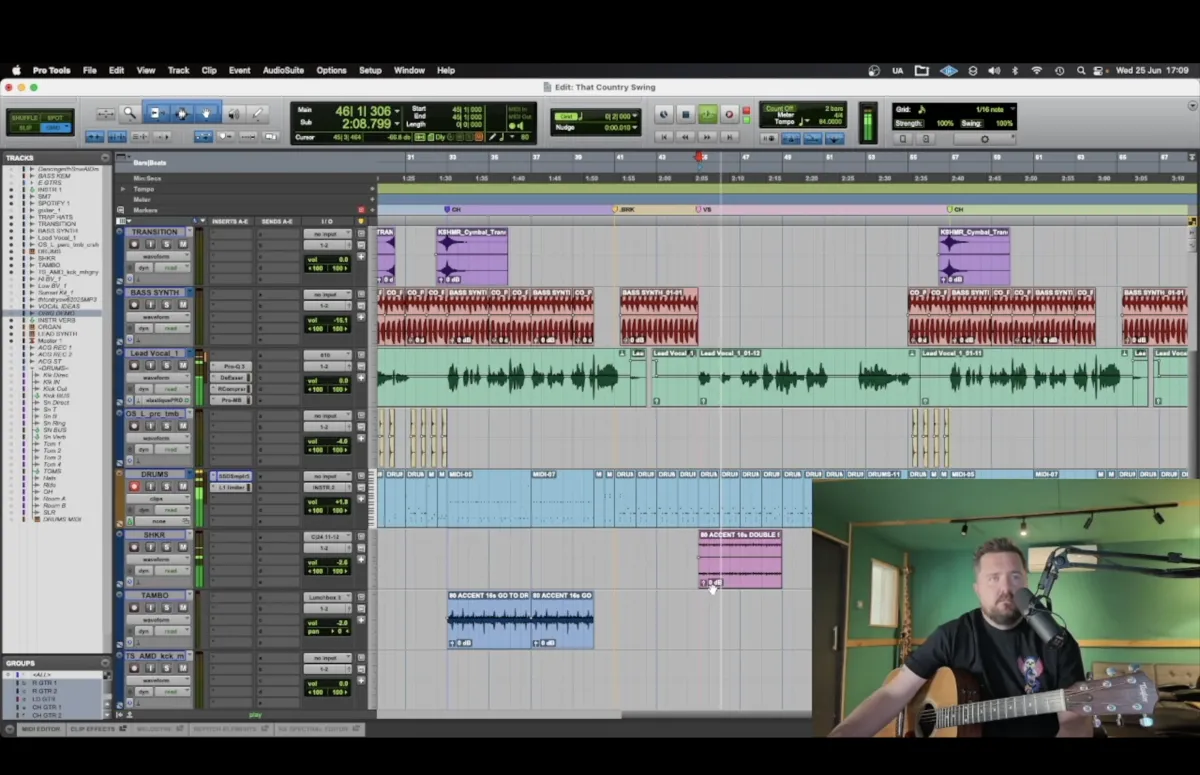Open the Groups list panel menu
1200x775 pixels.
105,664
